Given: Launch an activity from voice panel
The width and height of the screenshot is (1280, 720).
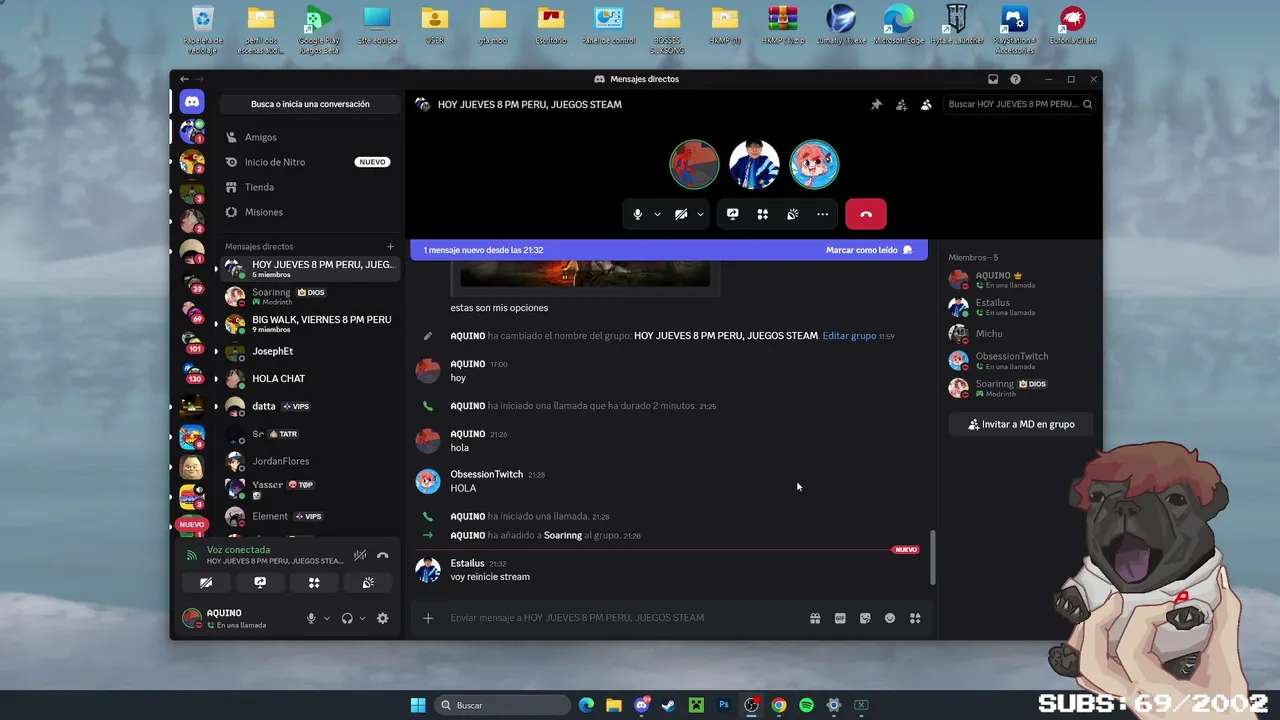Looking at the screenshot, I should tap(314, 582).
